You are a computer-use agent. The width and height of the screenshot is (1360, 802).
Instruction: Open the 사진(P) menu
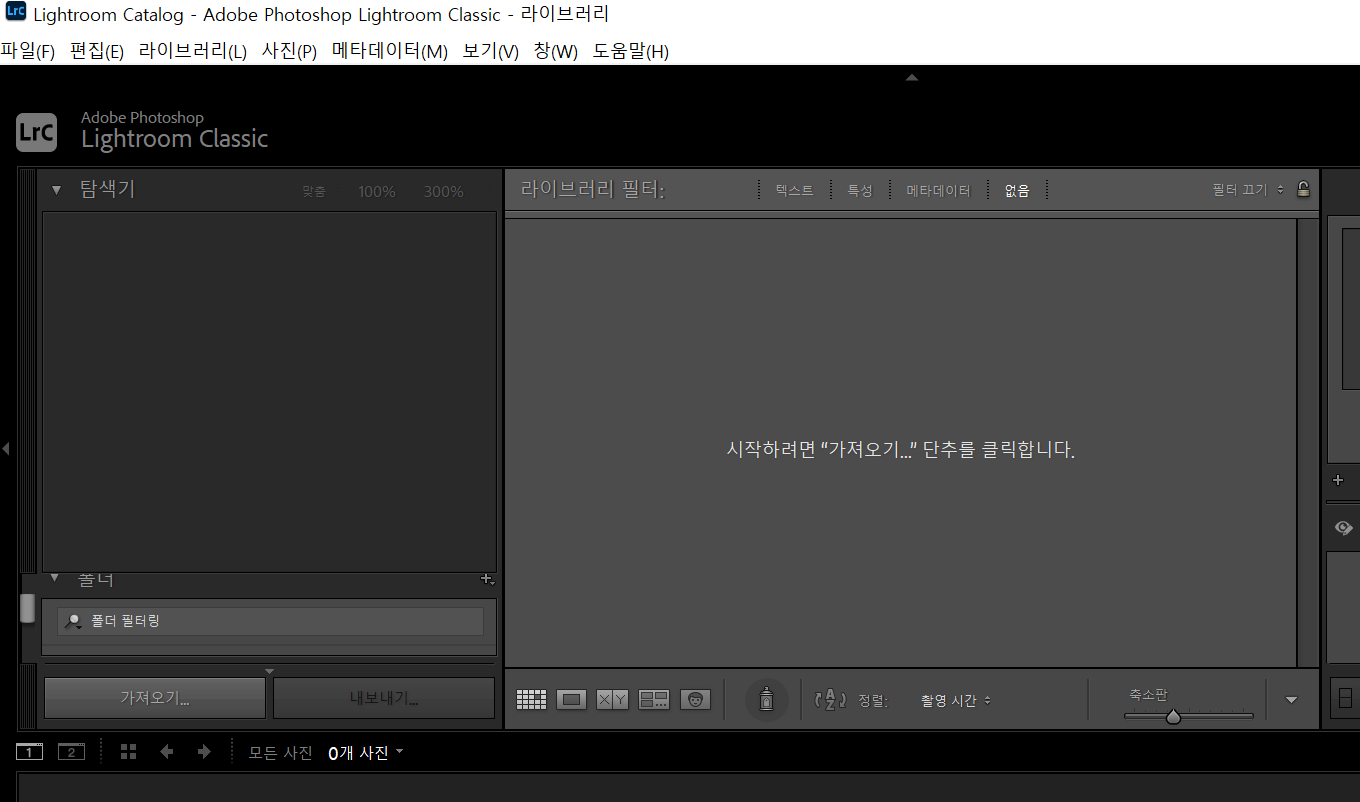click(x=290, y=51)
